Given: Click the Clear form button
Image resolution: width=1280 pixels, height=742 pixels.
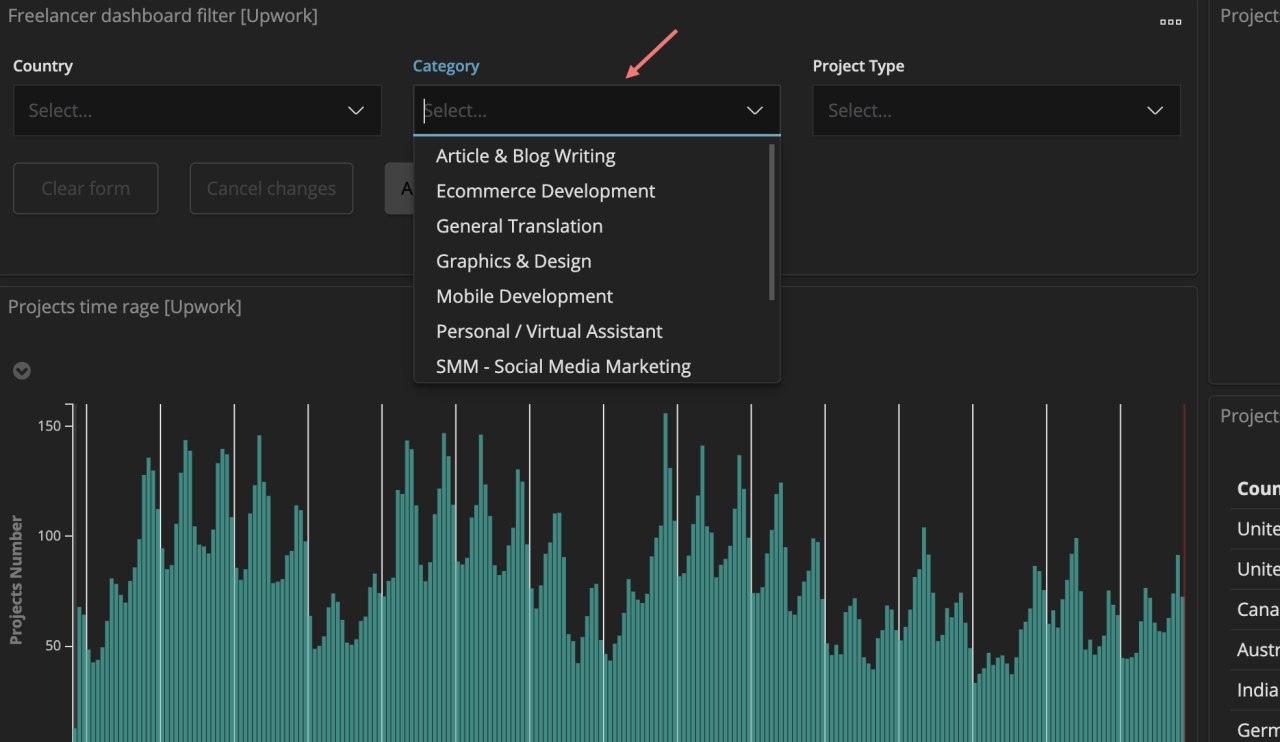Looking at the screenshot, I should 86,188.
